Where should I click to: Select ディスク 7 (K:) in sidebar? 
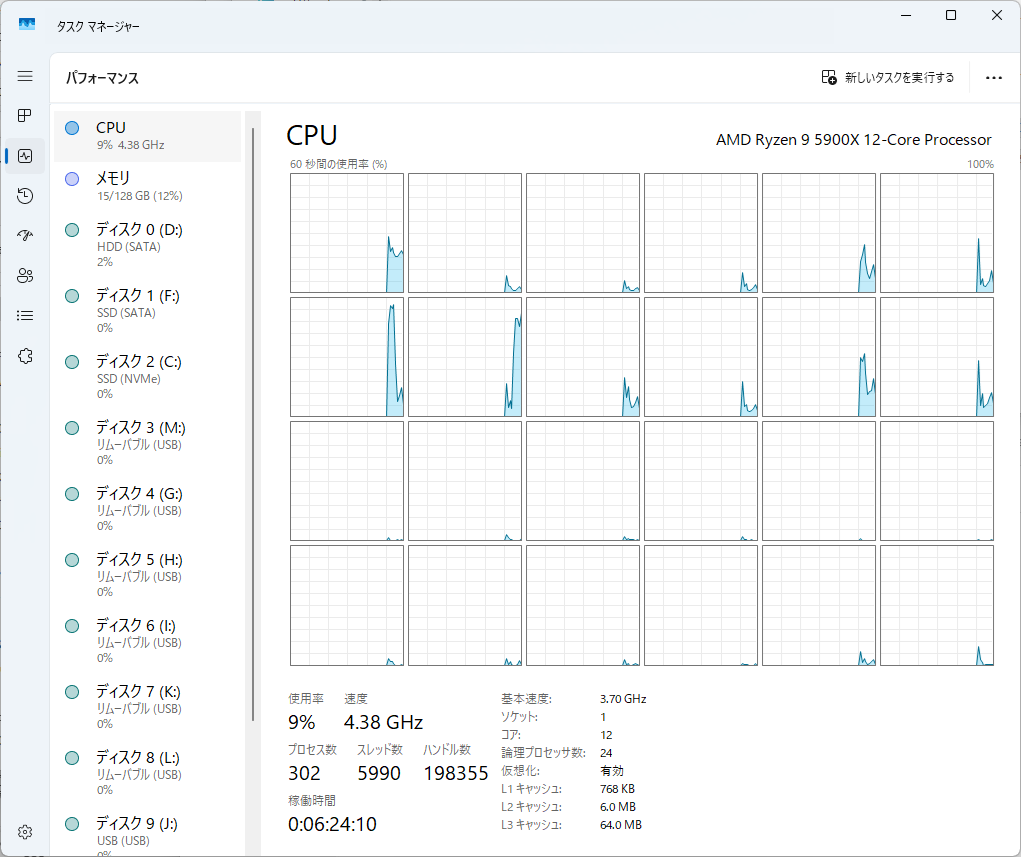(x=147, y=707)
